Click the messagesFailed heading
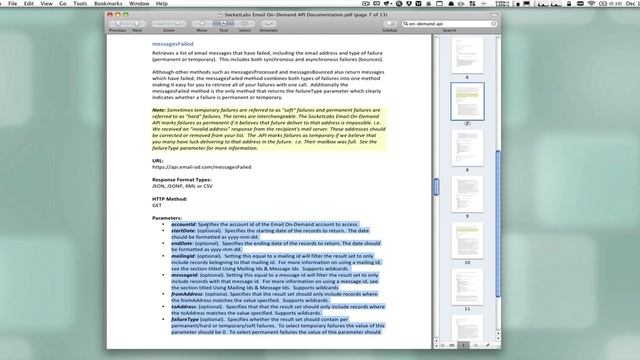The width and height of the screenshot is (640, 360). [173, 44]
